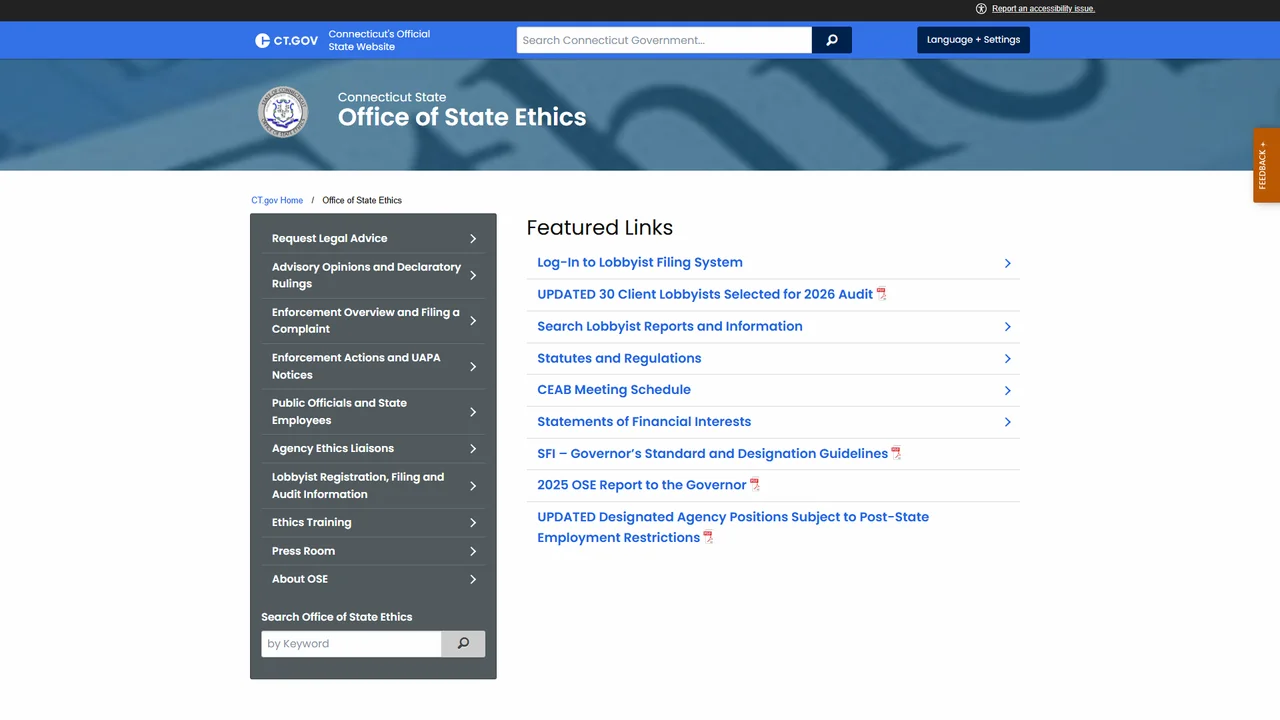Viewport: 1280px width, 720px height.
Task: Expand Press Room chevron
Action: 473,551
